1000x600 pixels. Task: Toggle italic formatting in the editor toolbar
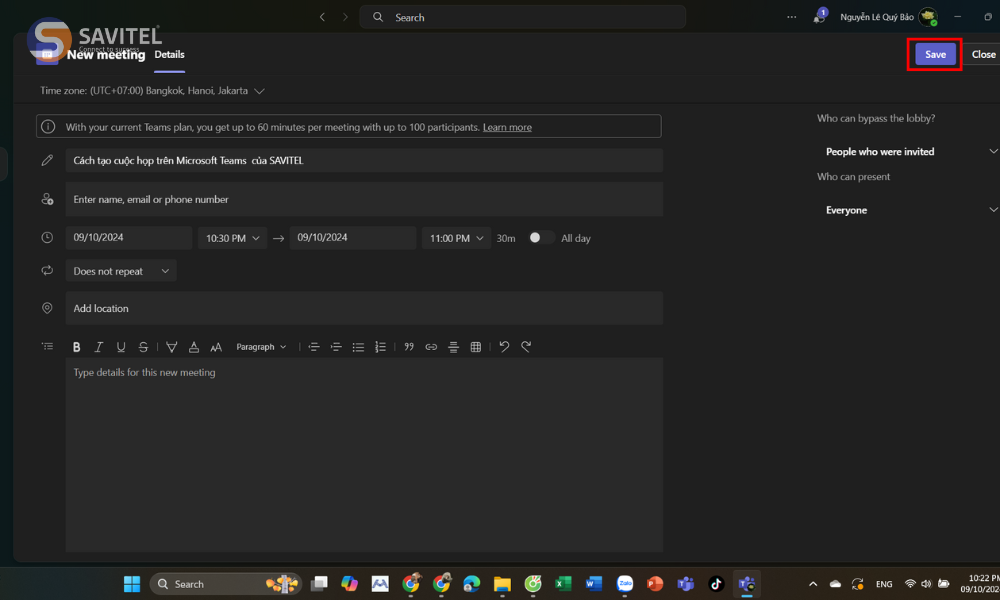tap(98, 347)
